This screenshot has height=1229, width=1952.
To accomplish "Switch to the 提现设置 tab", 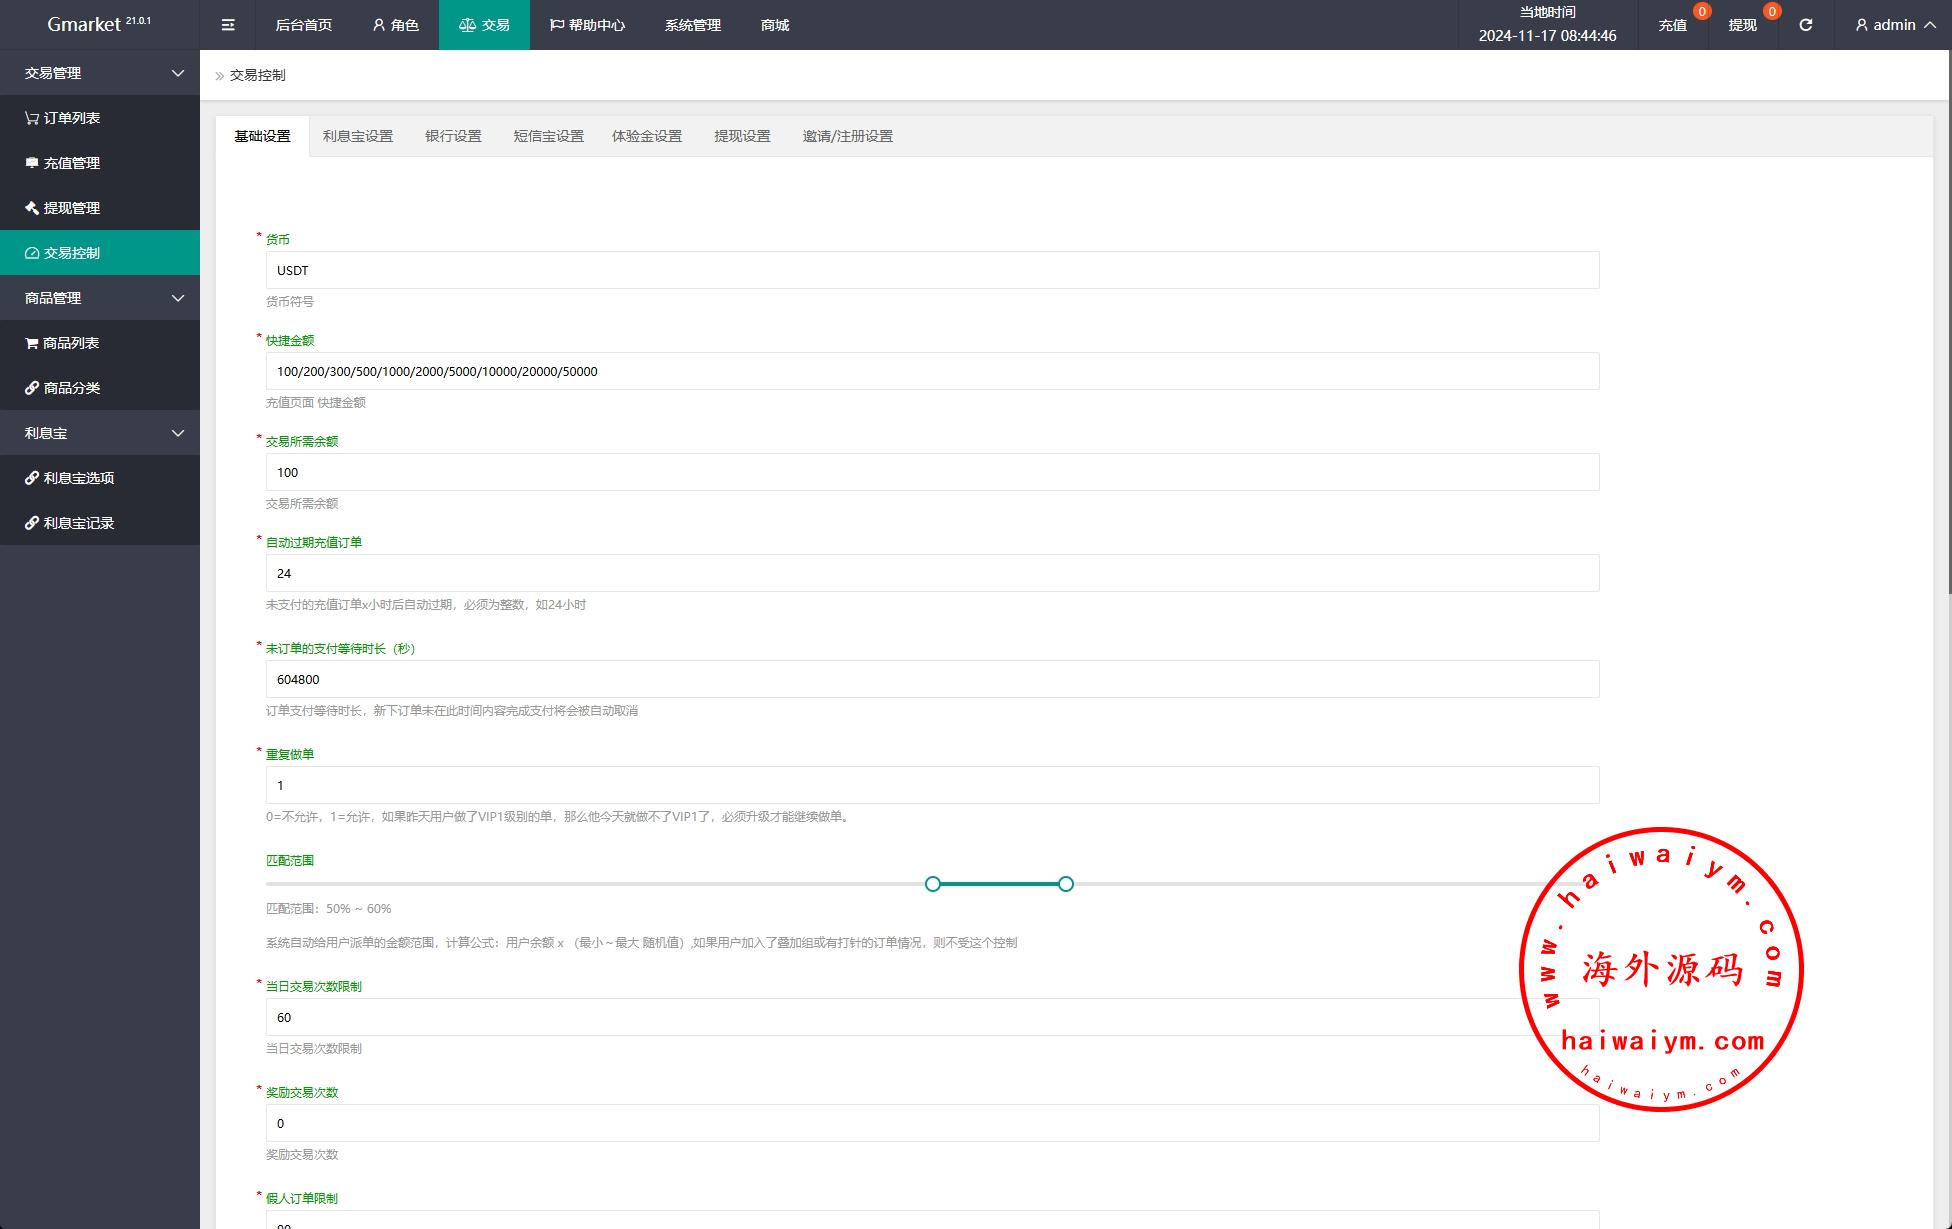I will 742,136.
